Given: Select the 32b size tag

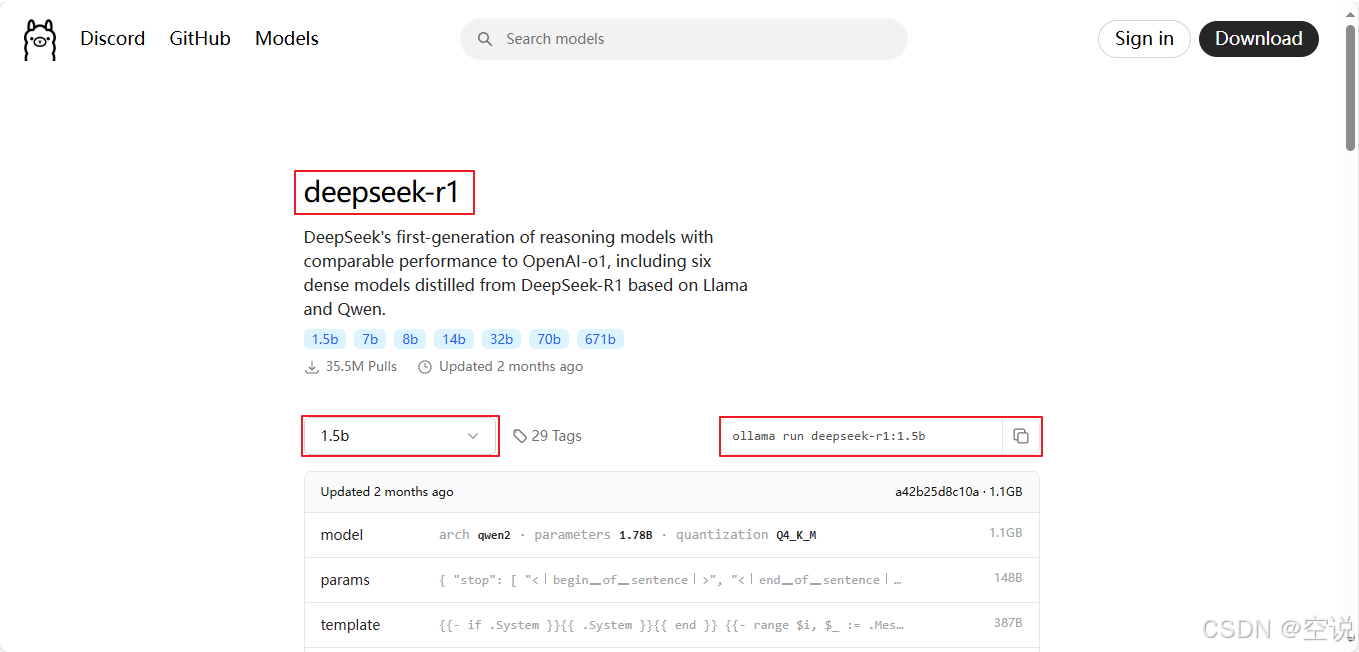Looking at the screenshot, I should click(x=501, y=339).
